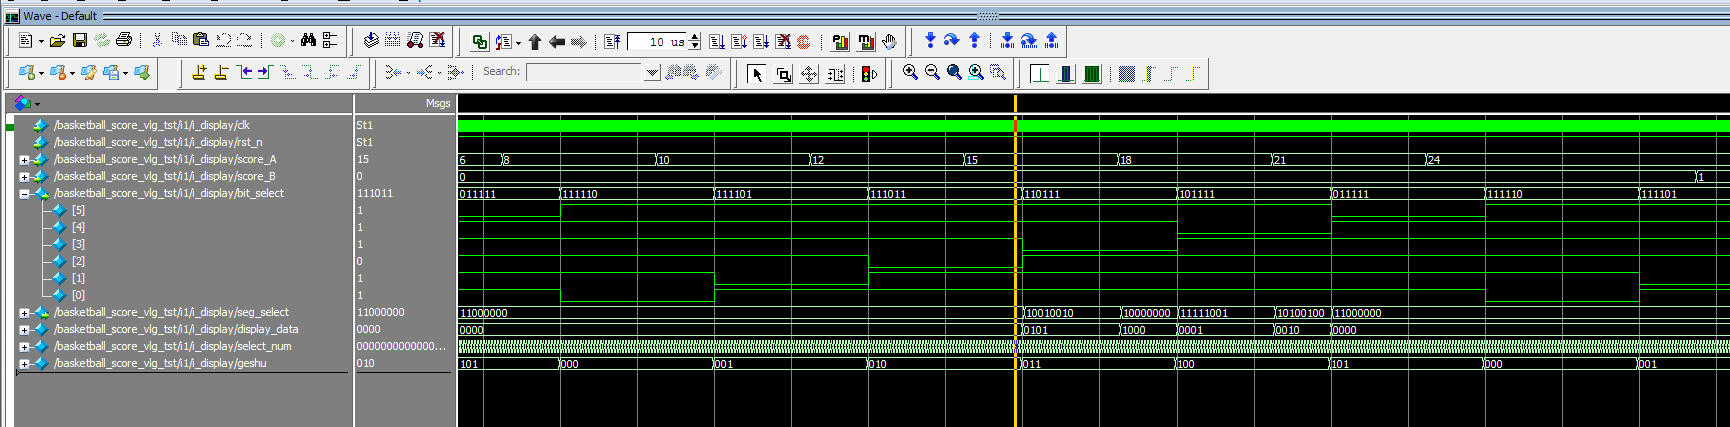Click the Copy icon
The height and width of the screenshot is (427, 1730).
tap(179, 41)
